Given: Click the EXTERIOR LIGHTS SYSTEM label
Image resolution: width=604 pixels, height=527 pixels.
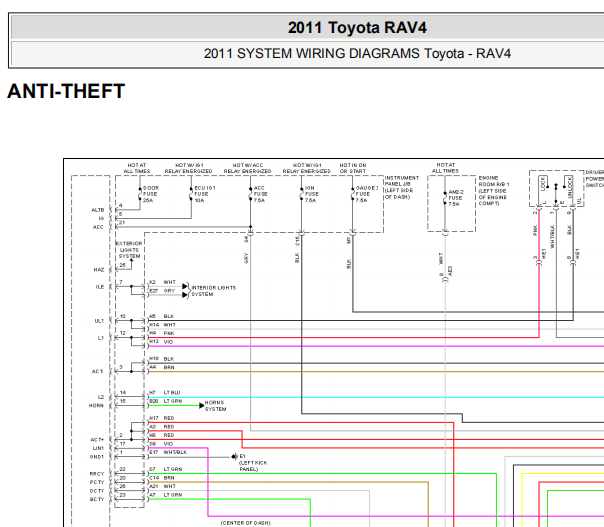Looking at the screenshot, I should pos(129,250).
